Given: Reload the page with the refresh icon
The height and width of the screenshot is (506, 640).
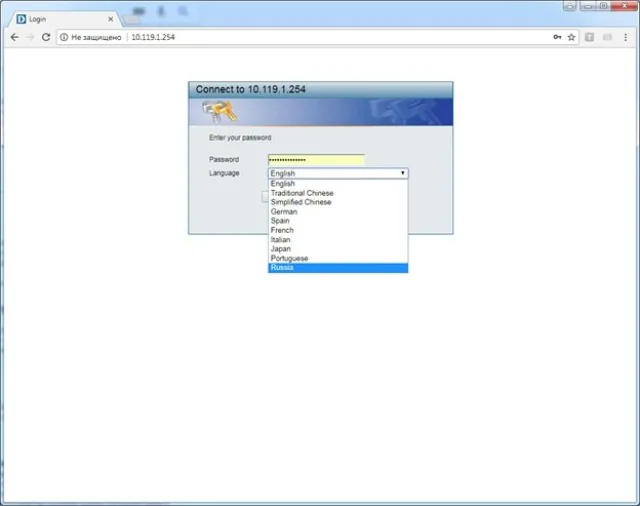Looking at the screenshot, I should [46, 37].
